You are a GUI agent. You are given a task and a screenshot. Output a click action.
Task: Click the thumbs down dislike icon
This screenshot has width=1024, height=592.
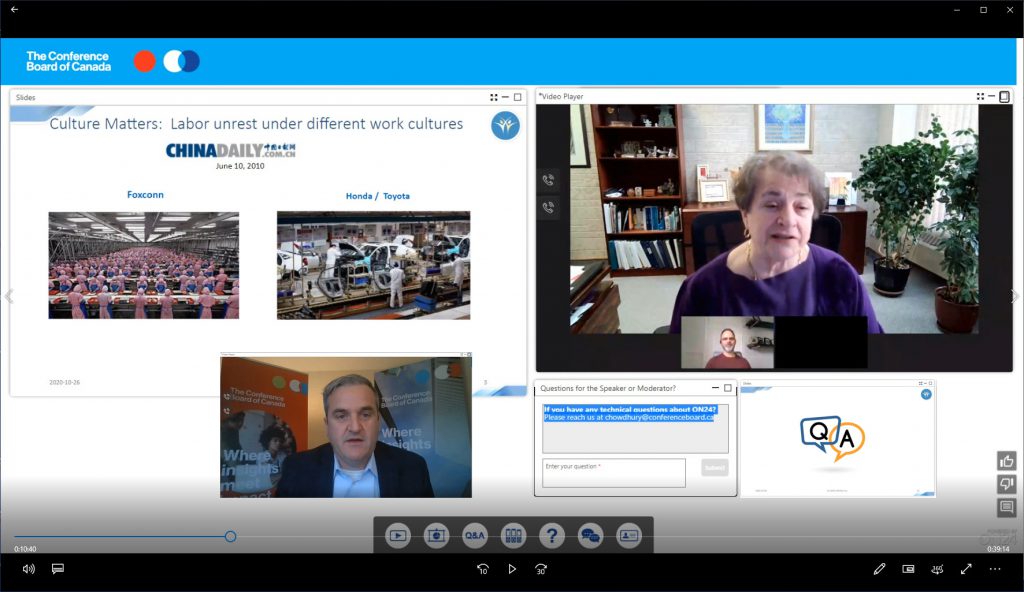click(1006, 484)
